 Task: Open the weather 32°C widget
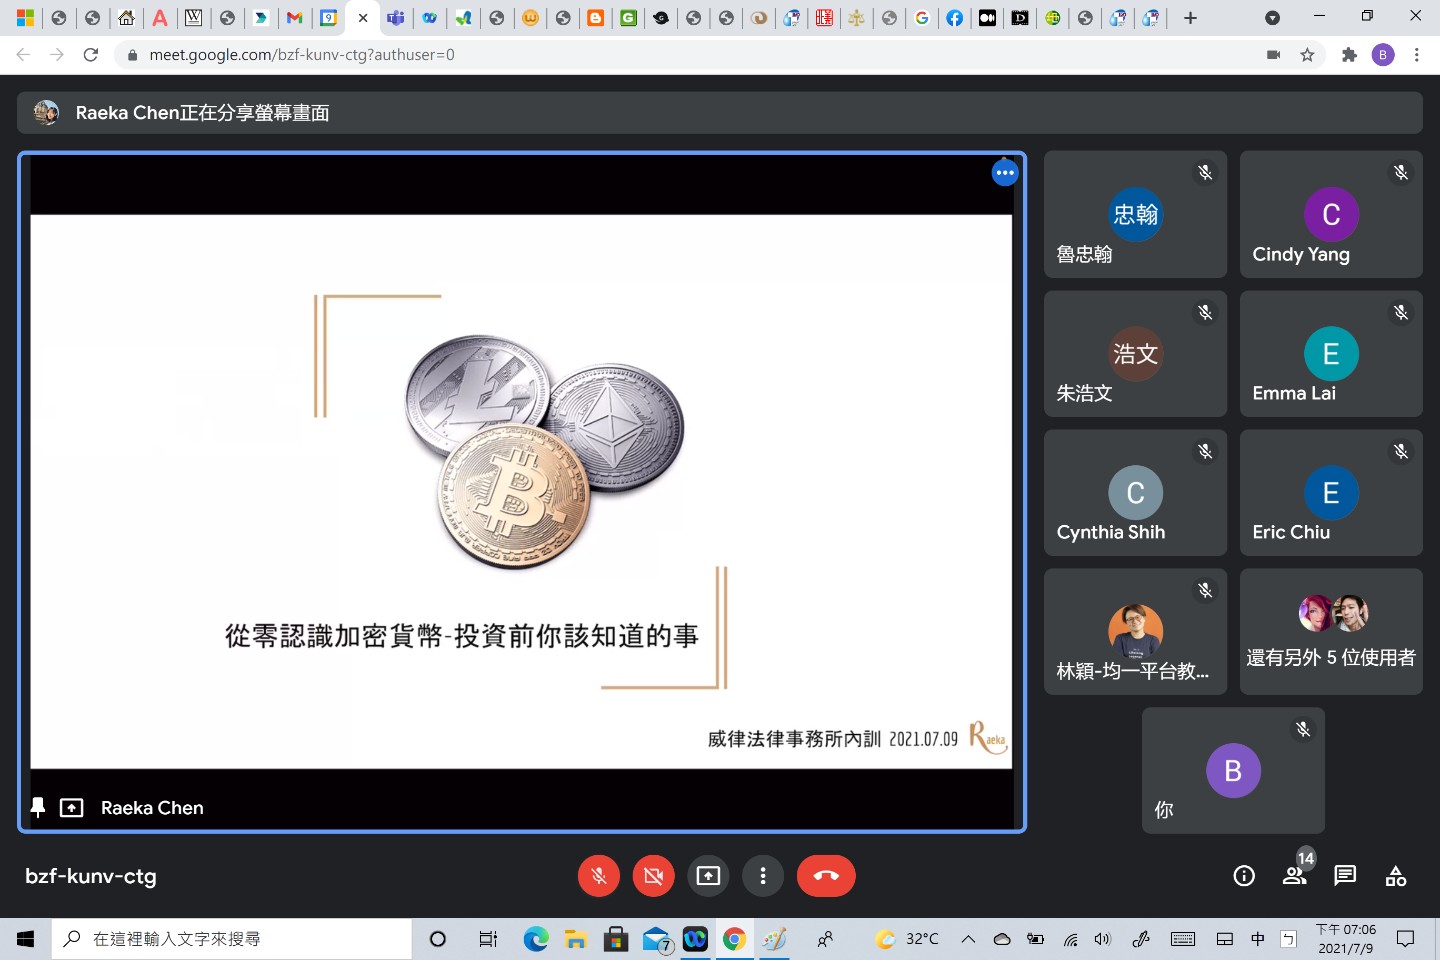907,939
